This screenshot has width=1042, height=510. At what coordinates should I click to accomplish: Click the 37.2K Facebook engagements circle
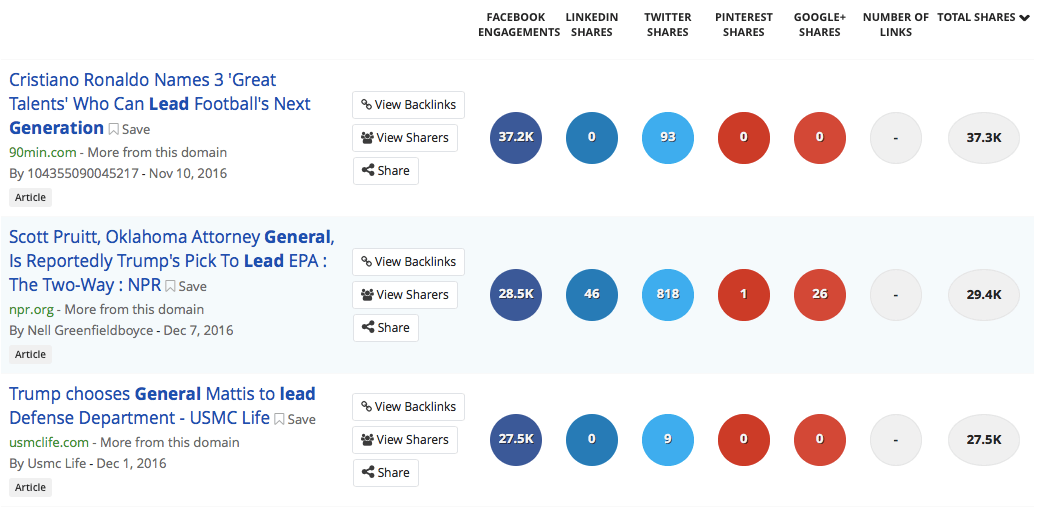(516, 138)
